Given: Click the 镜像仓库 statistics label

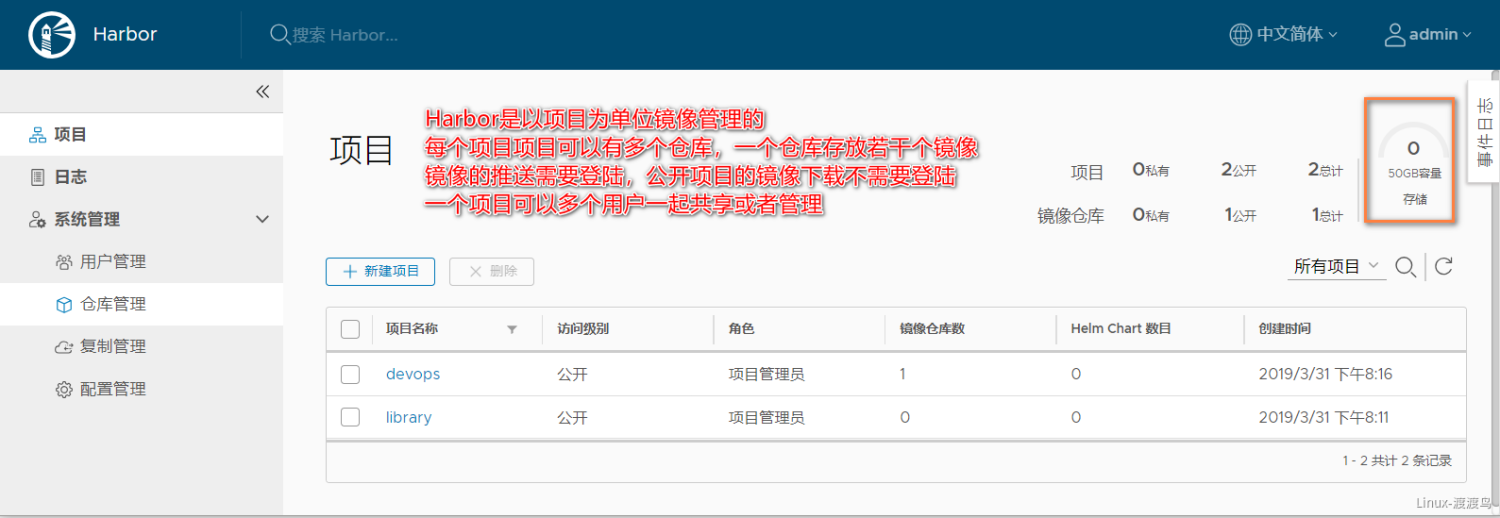Looking at the screenshot, I should pyautogui.click(x=1071, y=215).
